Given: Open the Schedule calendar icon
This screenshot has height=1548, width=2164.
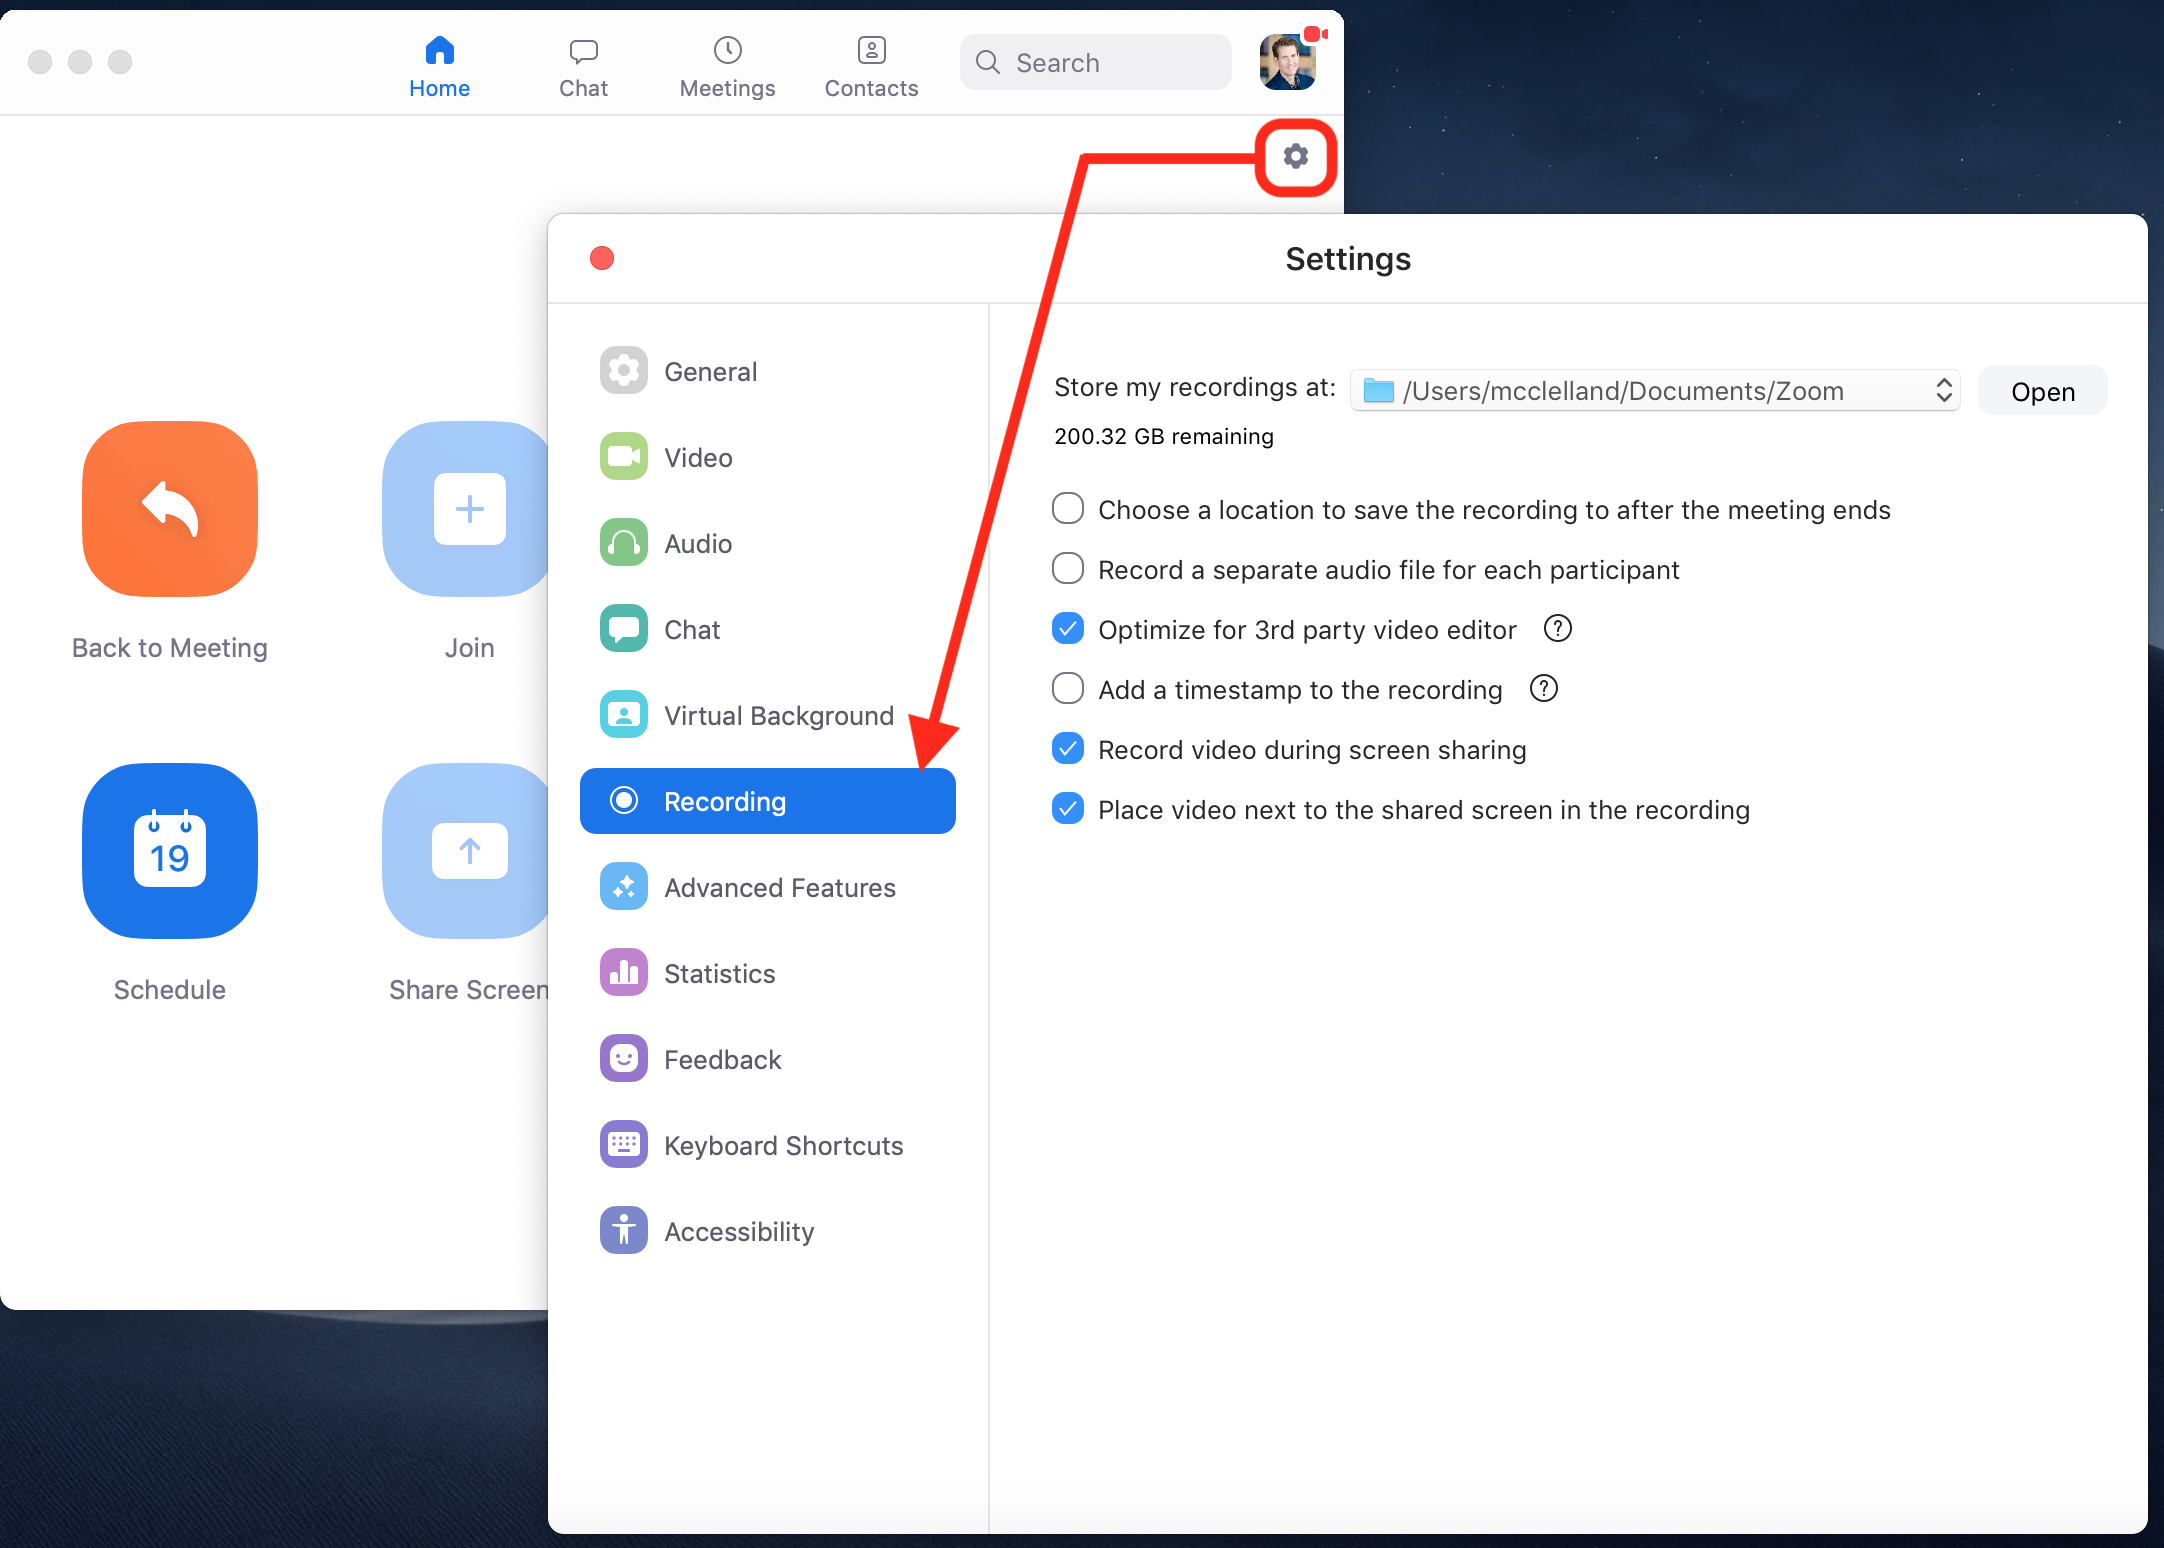Looking at the screenshot, I should tap(170, 851).
